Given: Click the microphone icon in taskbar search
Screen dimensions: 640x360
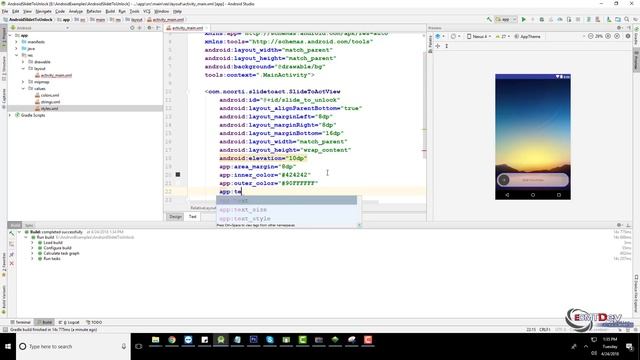Looking at the screenshot, I should [x=124, y=346].
